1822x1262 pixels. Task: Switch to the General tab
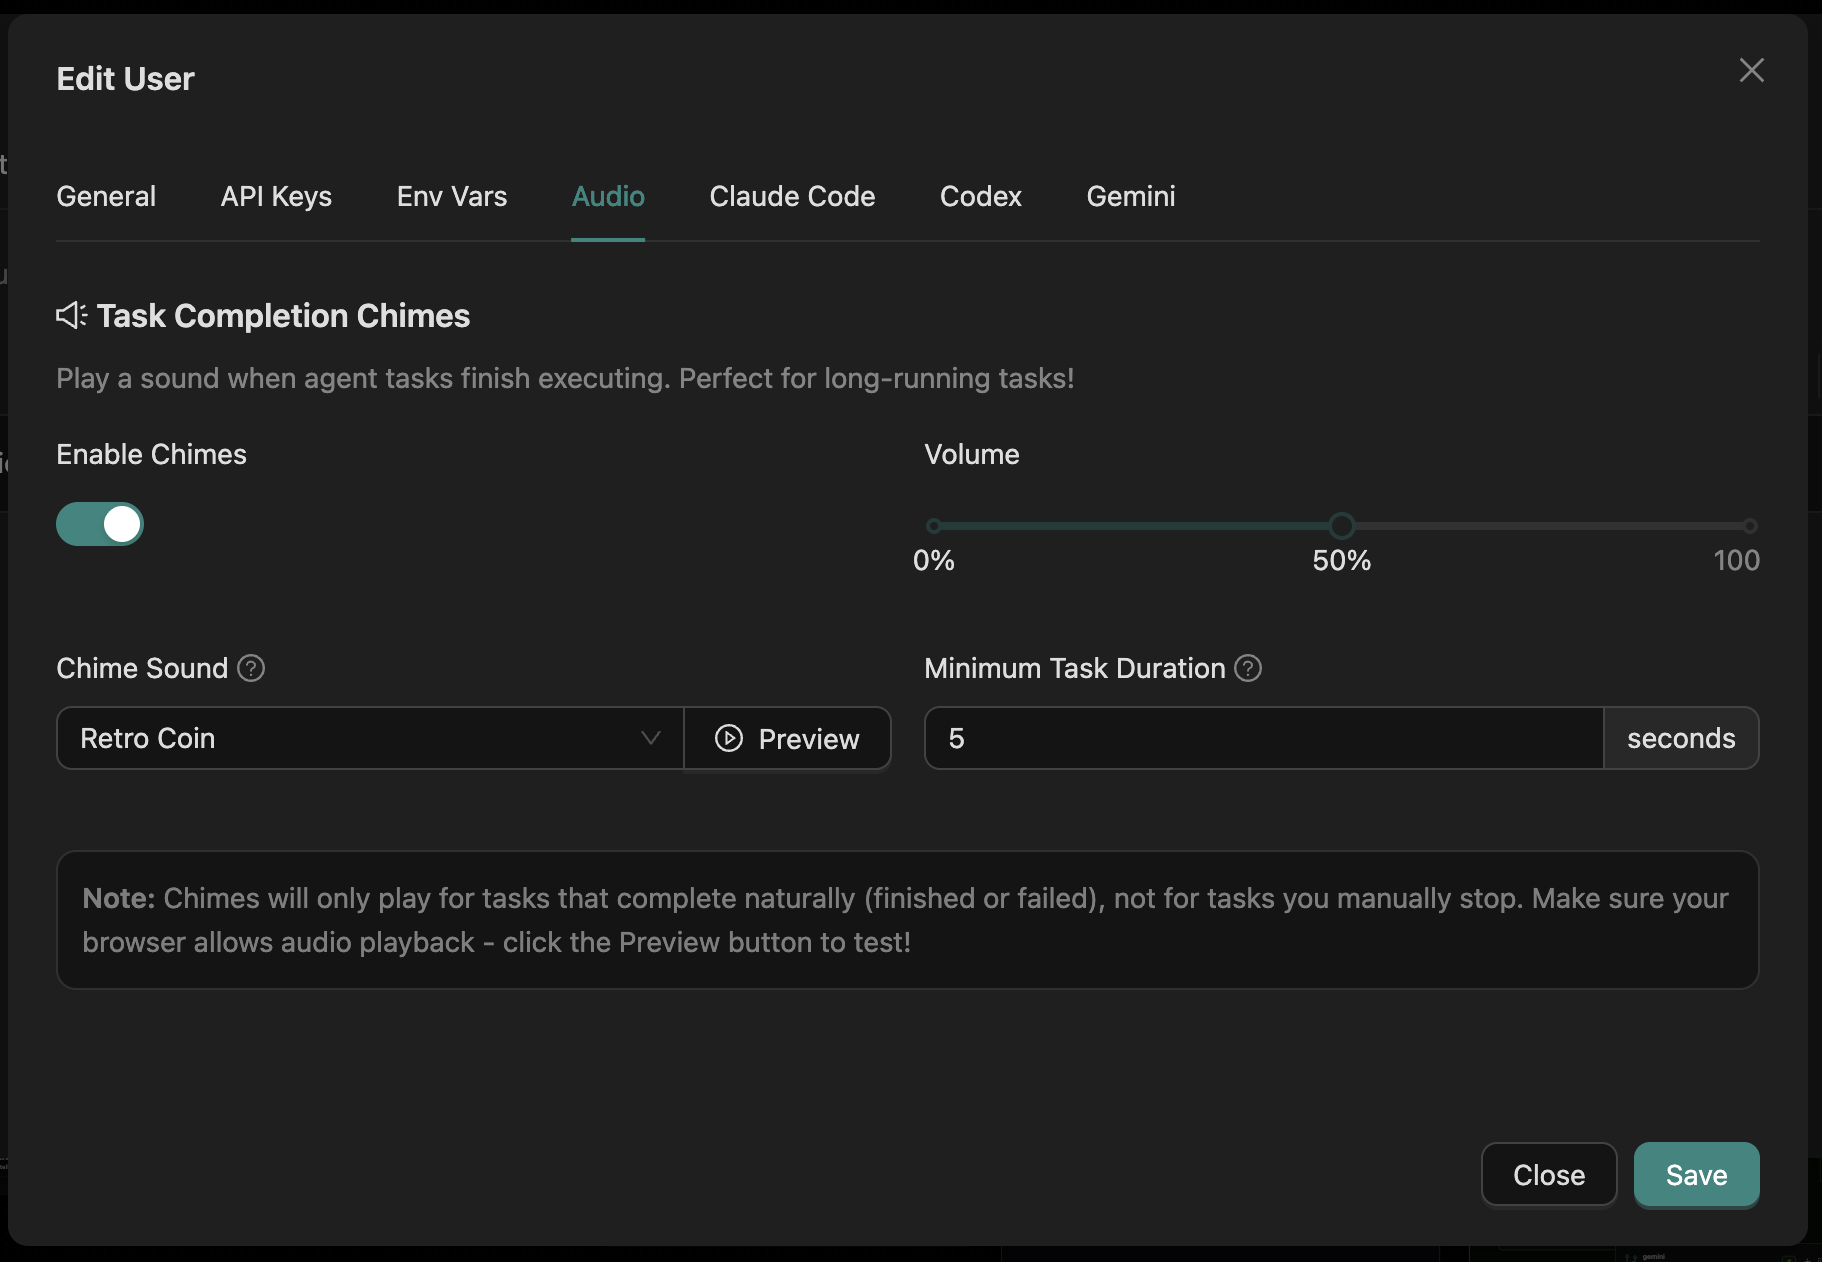click(106, 196)
